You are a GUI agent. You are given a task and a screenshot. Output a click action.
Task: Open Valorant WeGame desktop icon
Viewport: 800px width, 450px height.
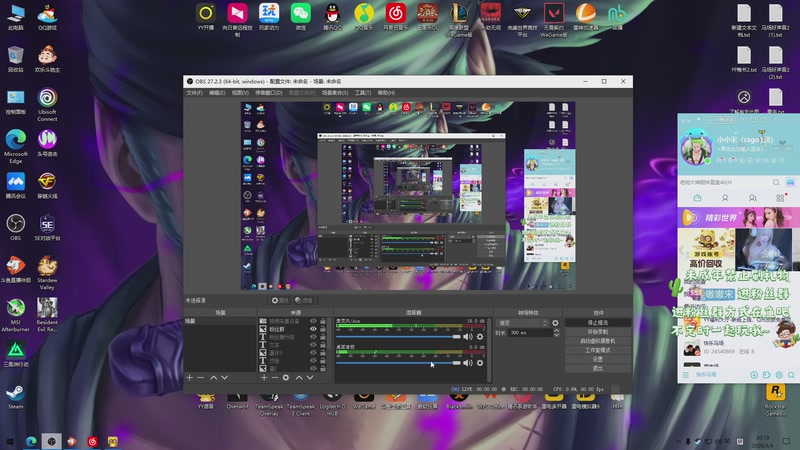tap(554, 19)
